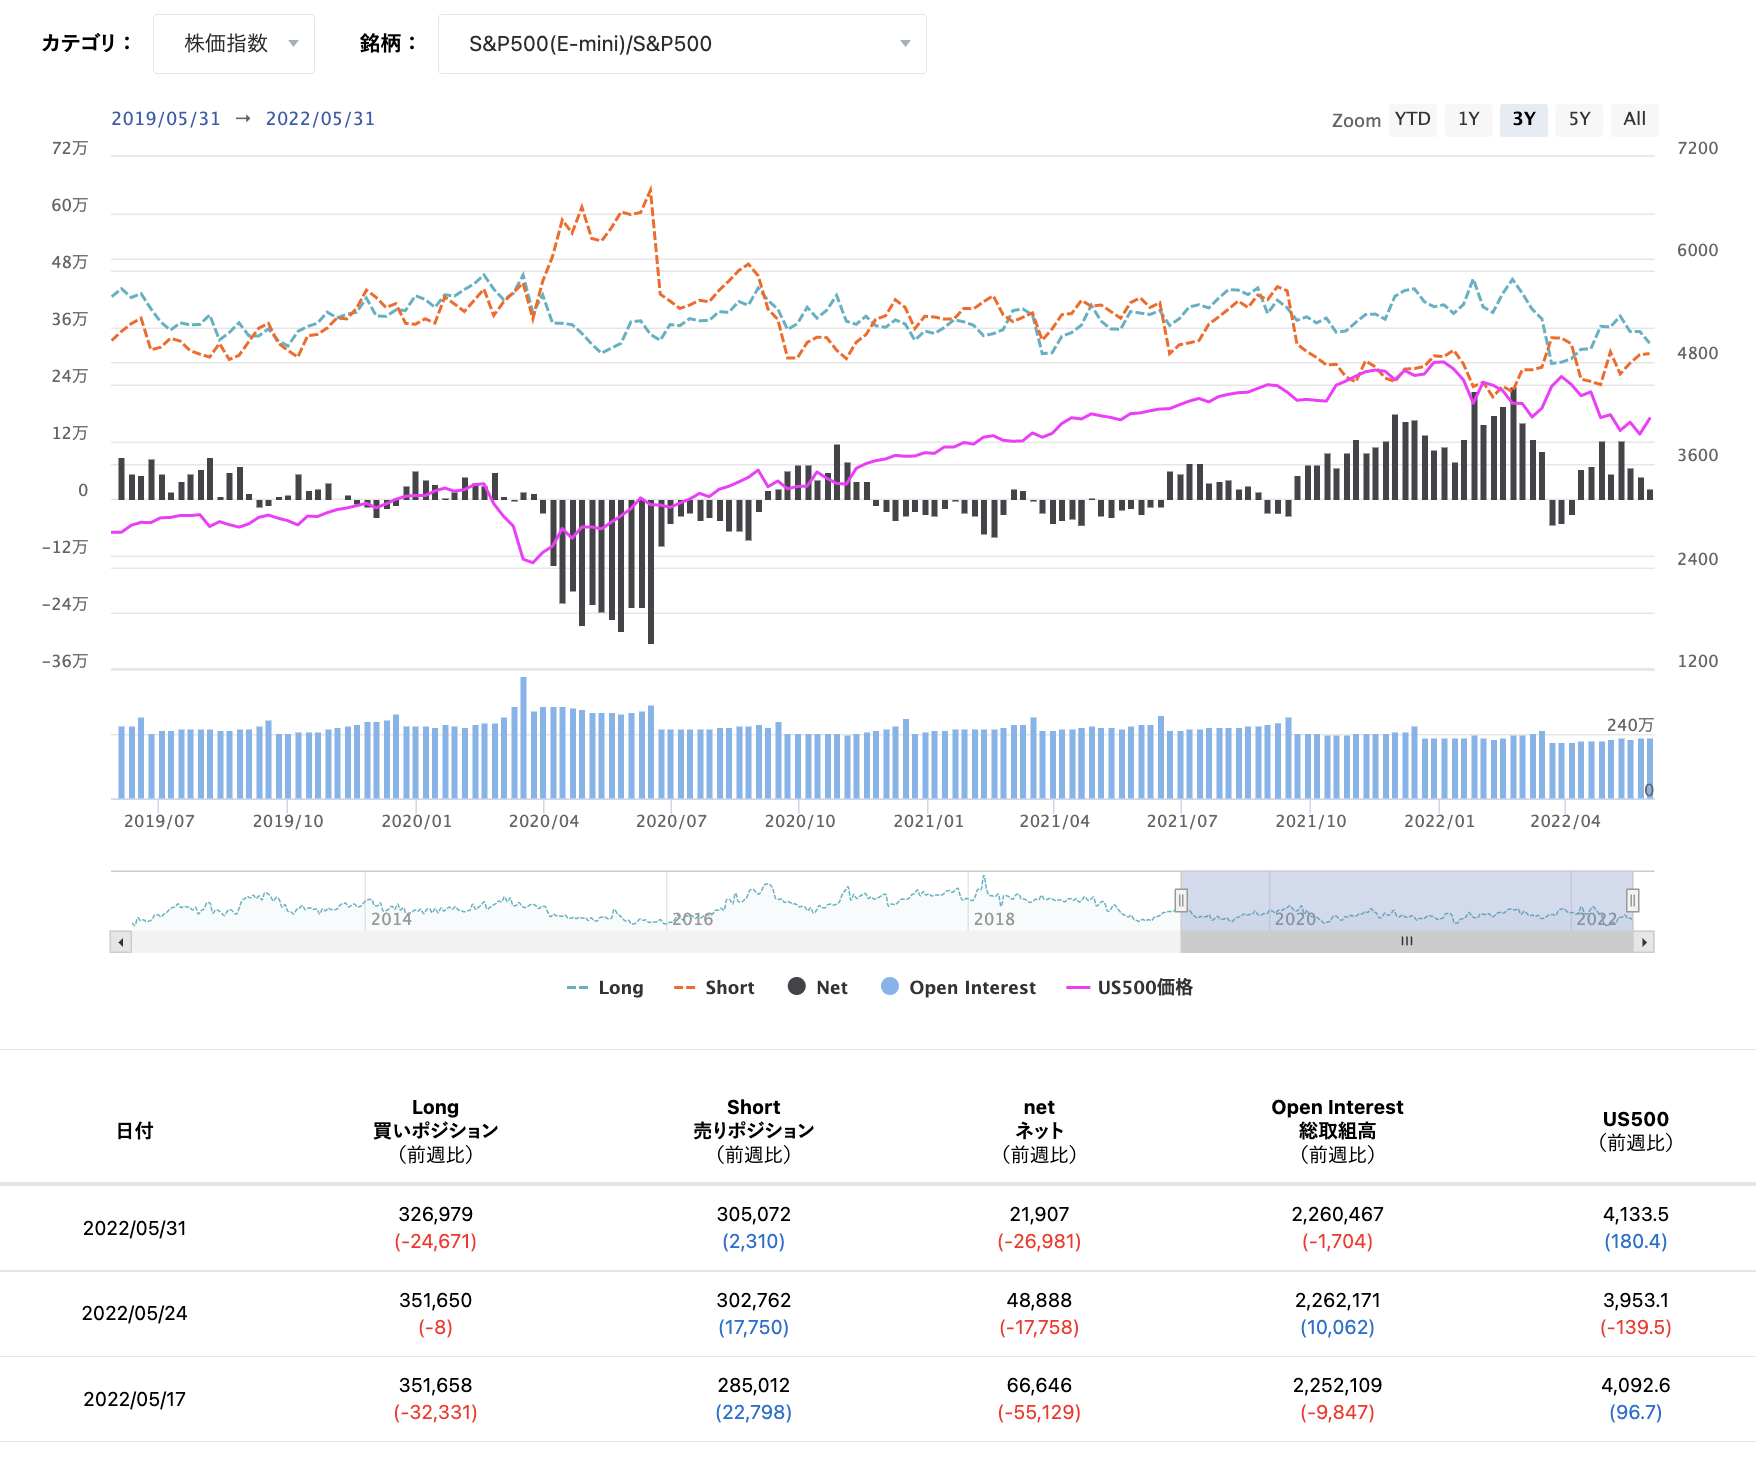Click the Open Interest value 2,260,467
Viewport: 1756px width, 1458px height.
point(1337,1215)
